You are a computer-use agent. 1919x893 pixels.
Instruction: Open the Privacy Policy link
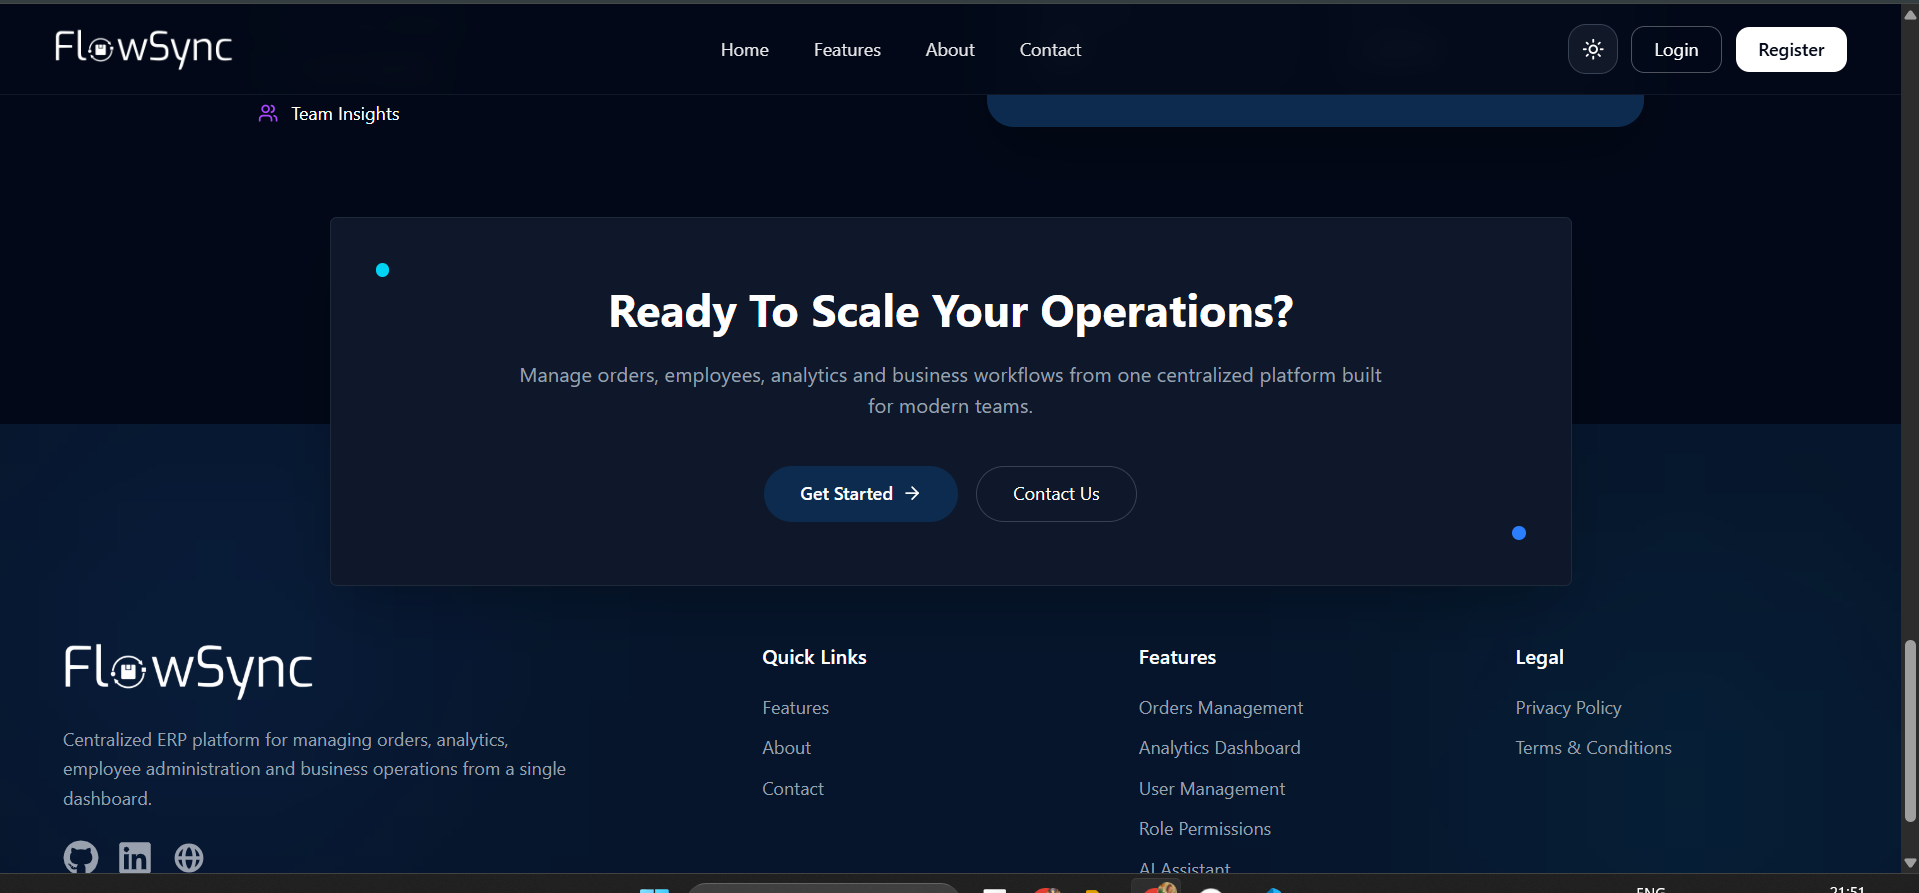tap(1568, 708)
